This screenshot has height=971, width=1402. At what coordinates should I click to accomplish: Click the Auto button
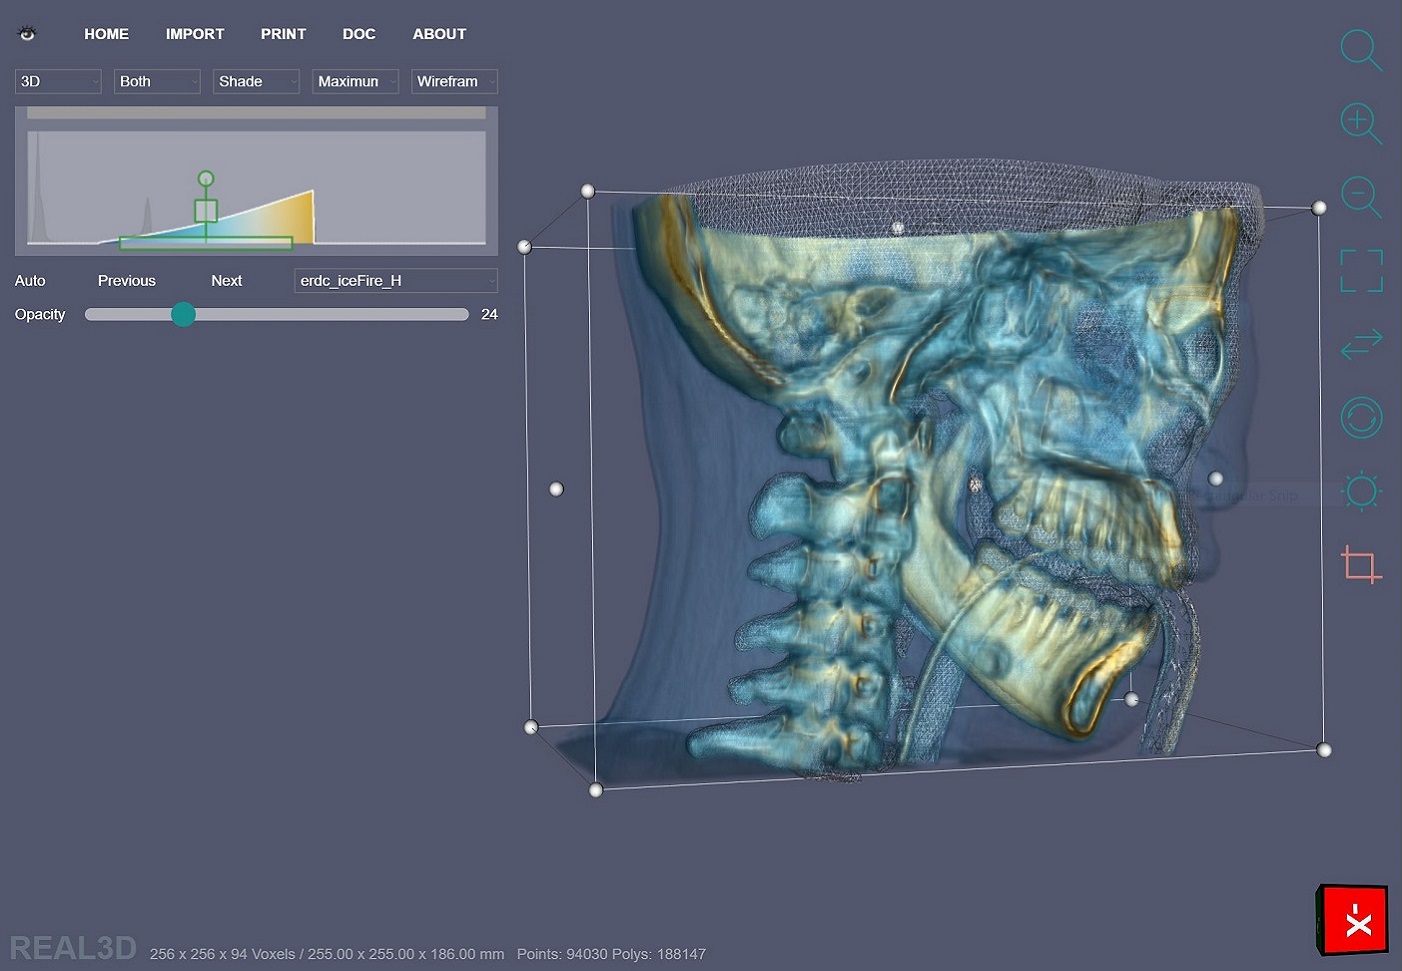30,280
